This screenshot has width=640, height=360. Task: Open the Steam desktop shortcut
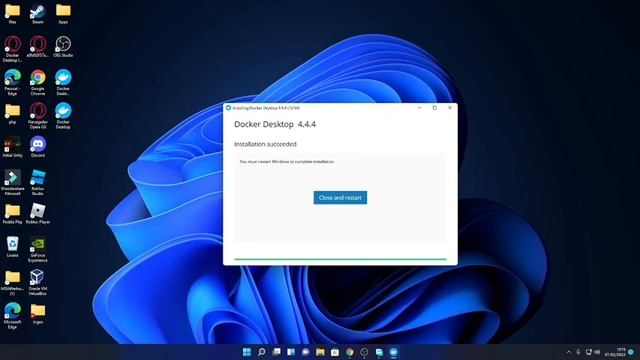pos(38,14)
